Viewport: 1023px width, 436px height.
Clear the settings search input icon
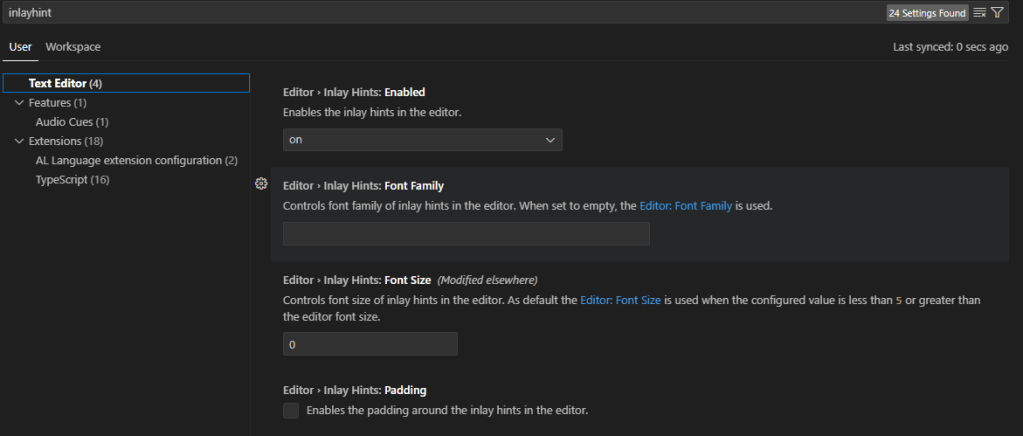pyautogui.click(x=980, y=13)
